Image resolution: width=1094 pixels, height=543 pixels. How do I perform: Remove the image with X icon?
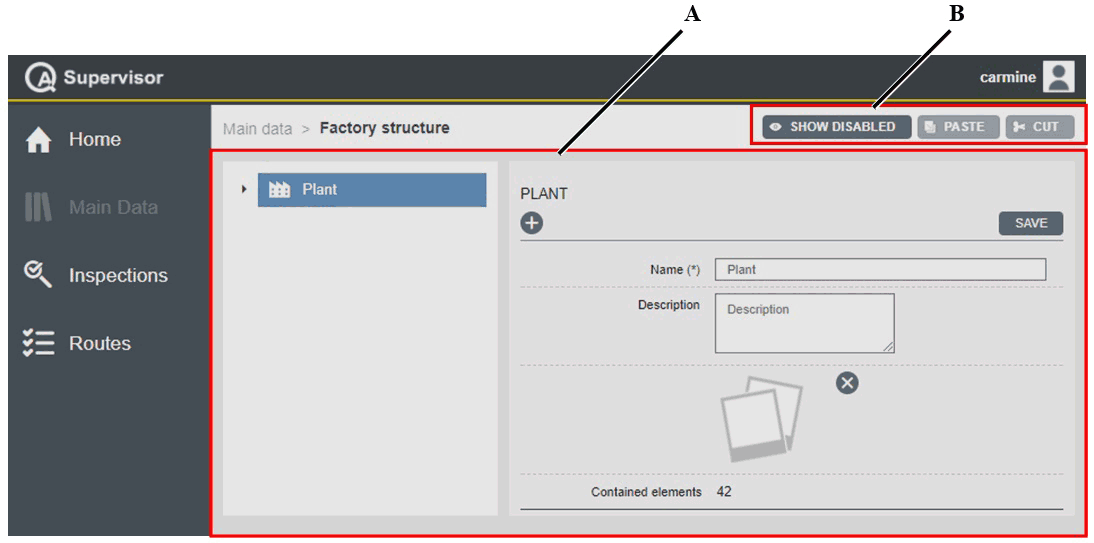point(847,382)
